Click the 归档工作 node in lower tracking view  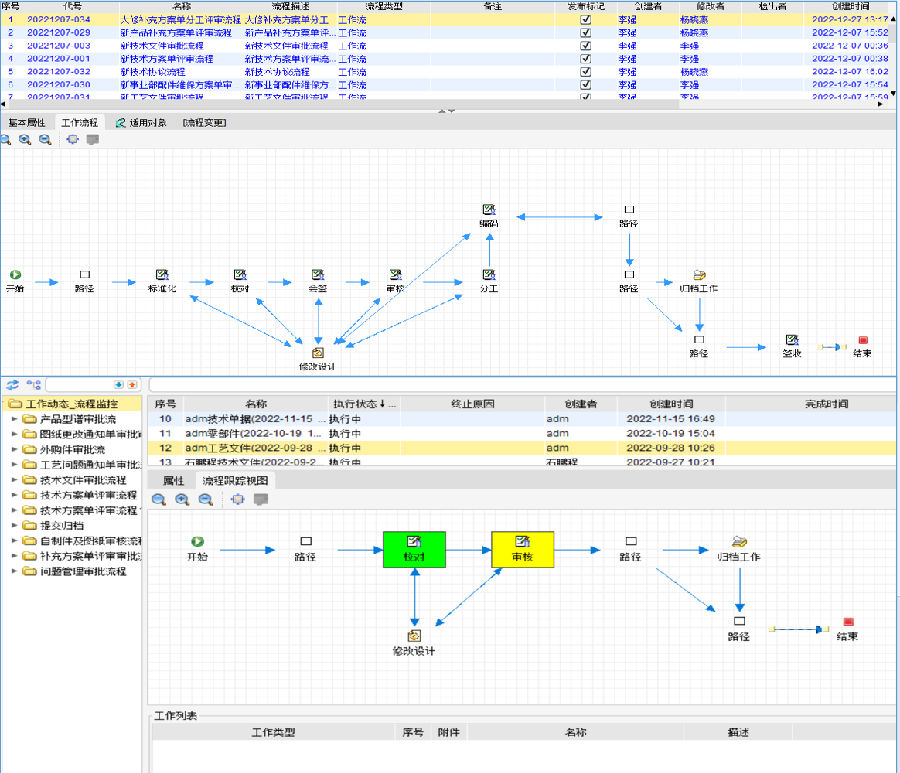pyautogui.click(x=739, y=548)
